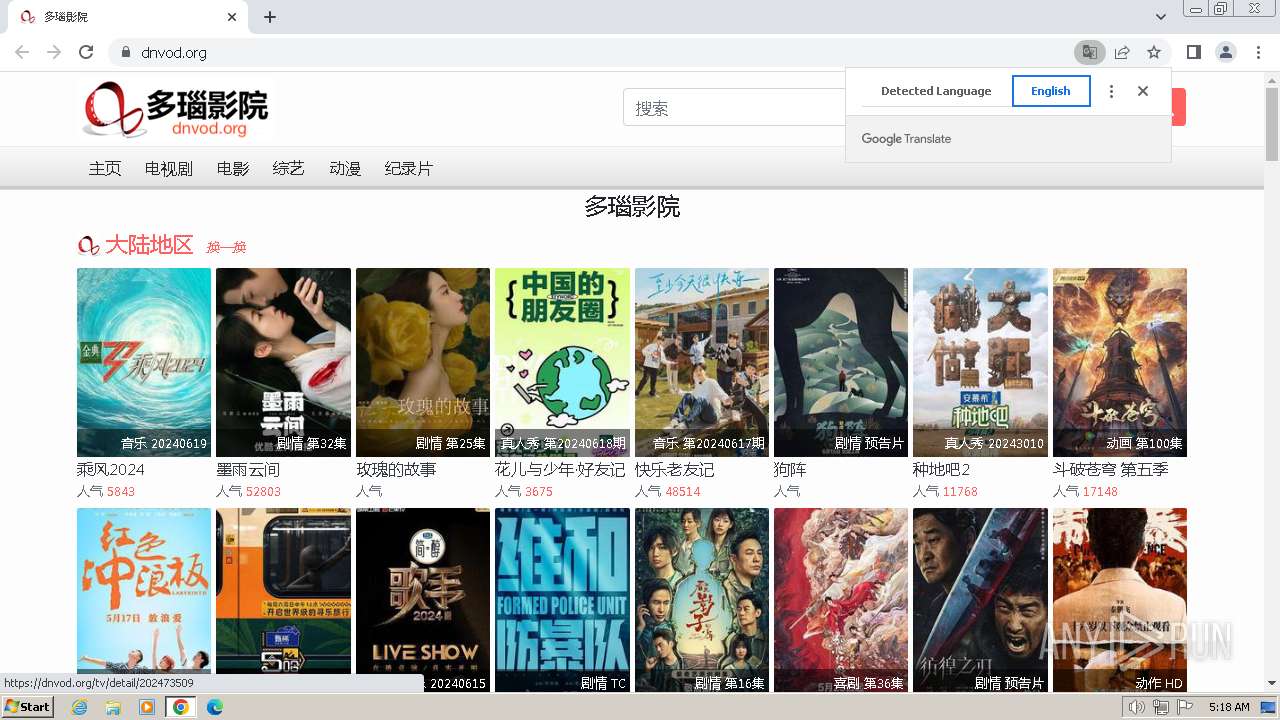
Task: Click the 墨雨云间 poster thumbnail
Action: (x=283, y=362)
